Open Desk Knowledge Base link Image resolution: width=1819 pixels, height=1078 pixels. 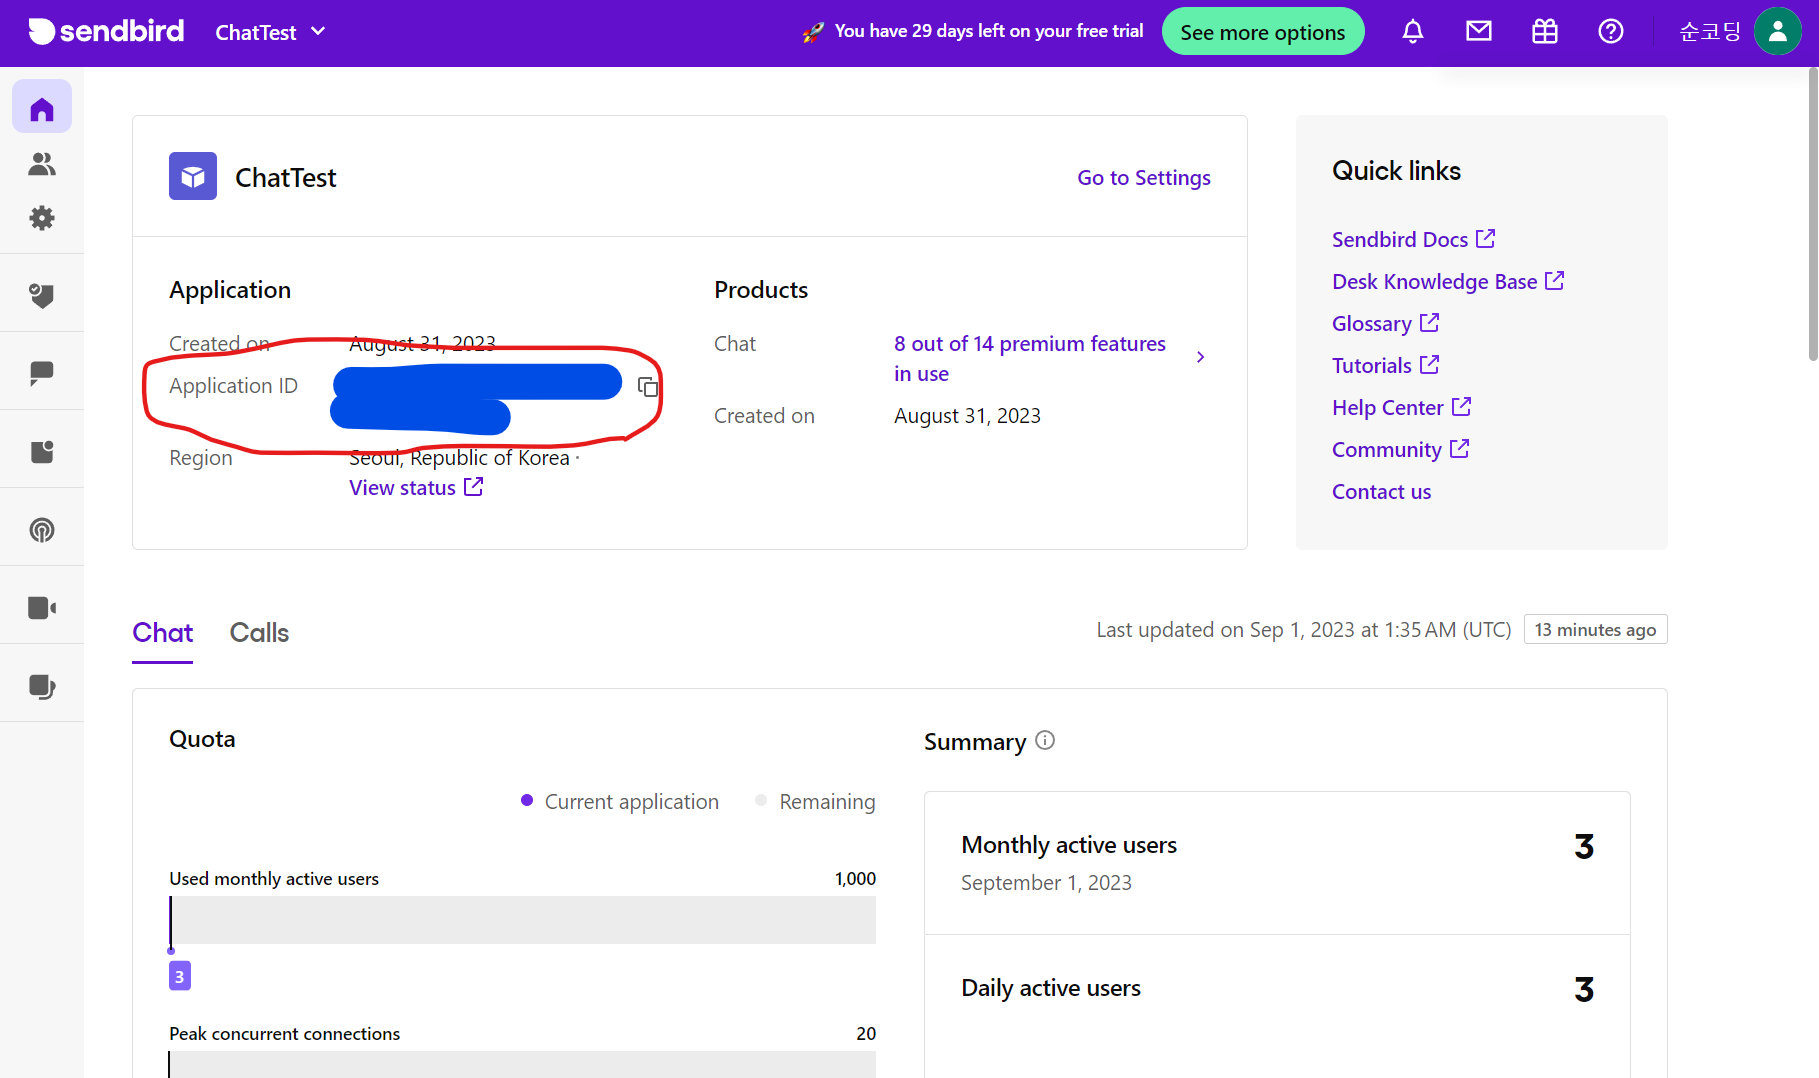tap(1447, 282)
